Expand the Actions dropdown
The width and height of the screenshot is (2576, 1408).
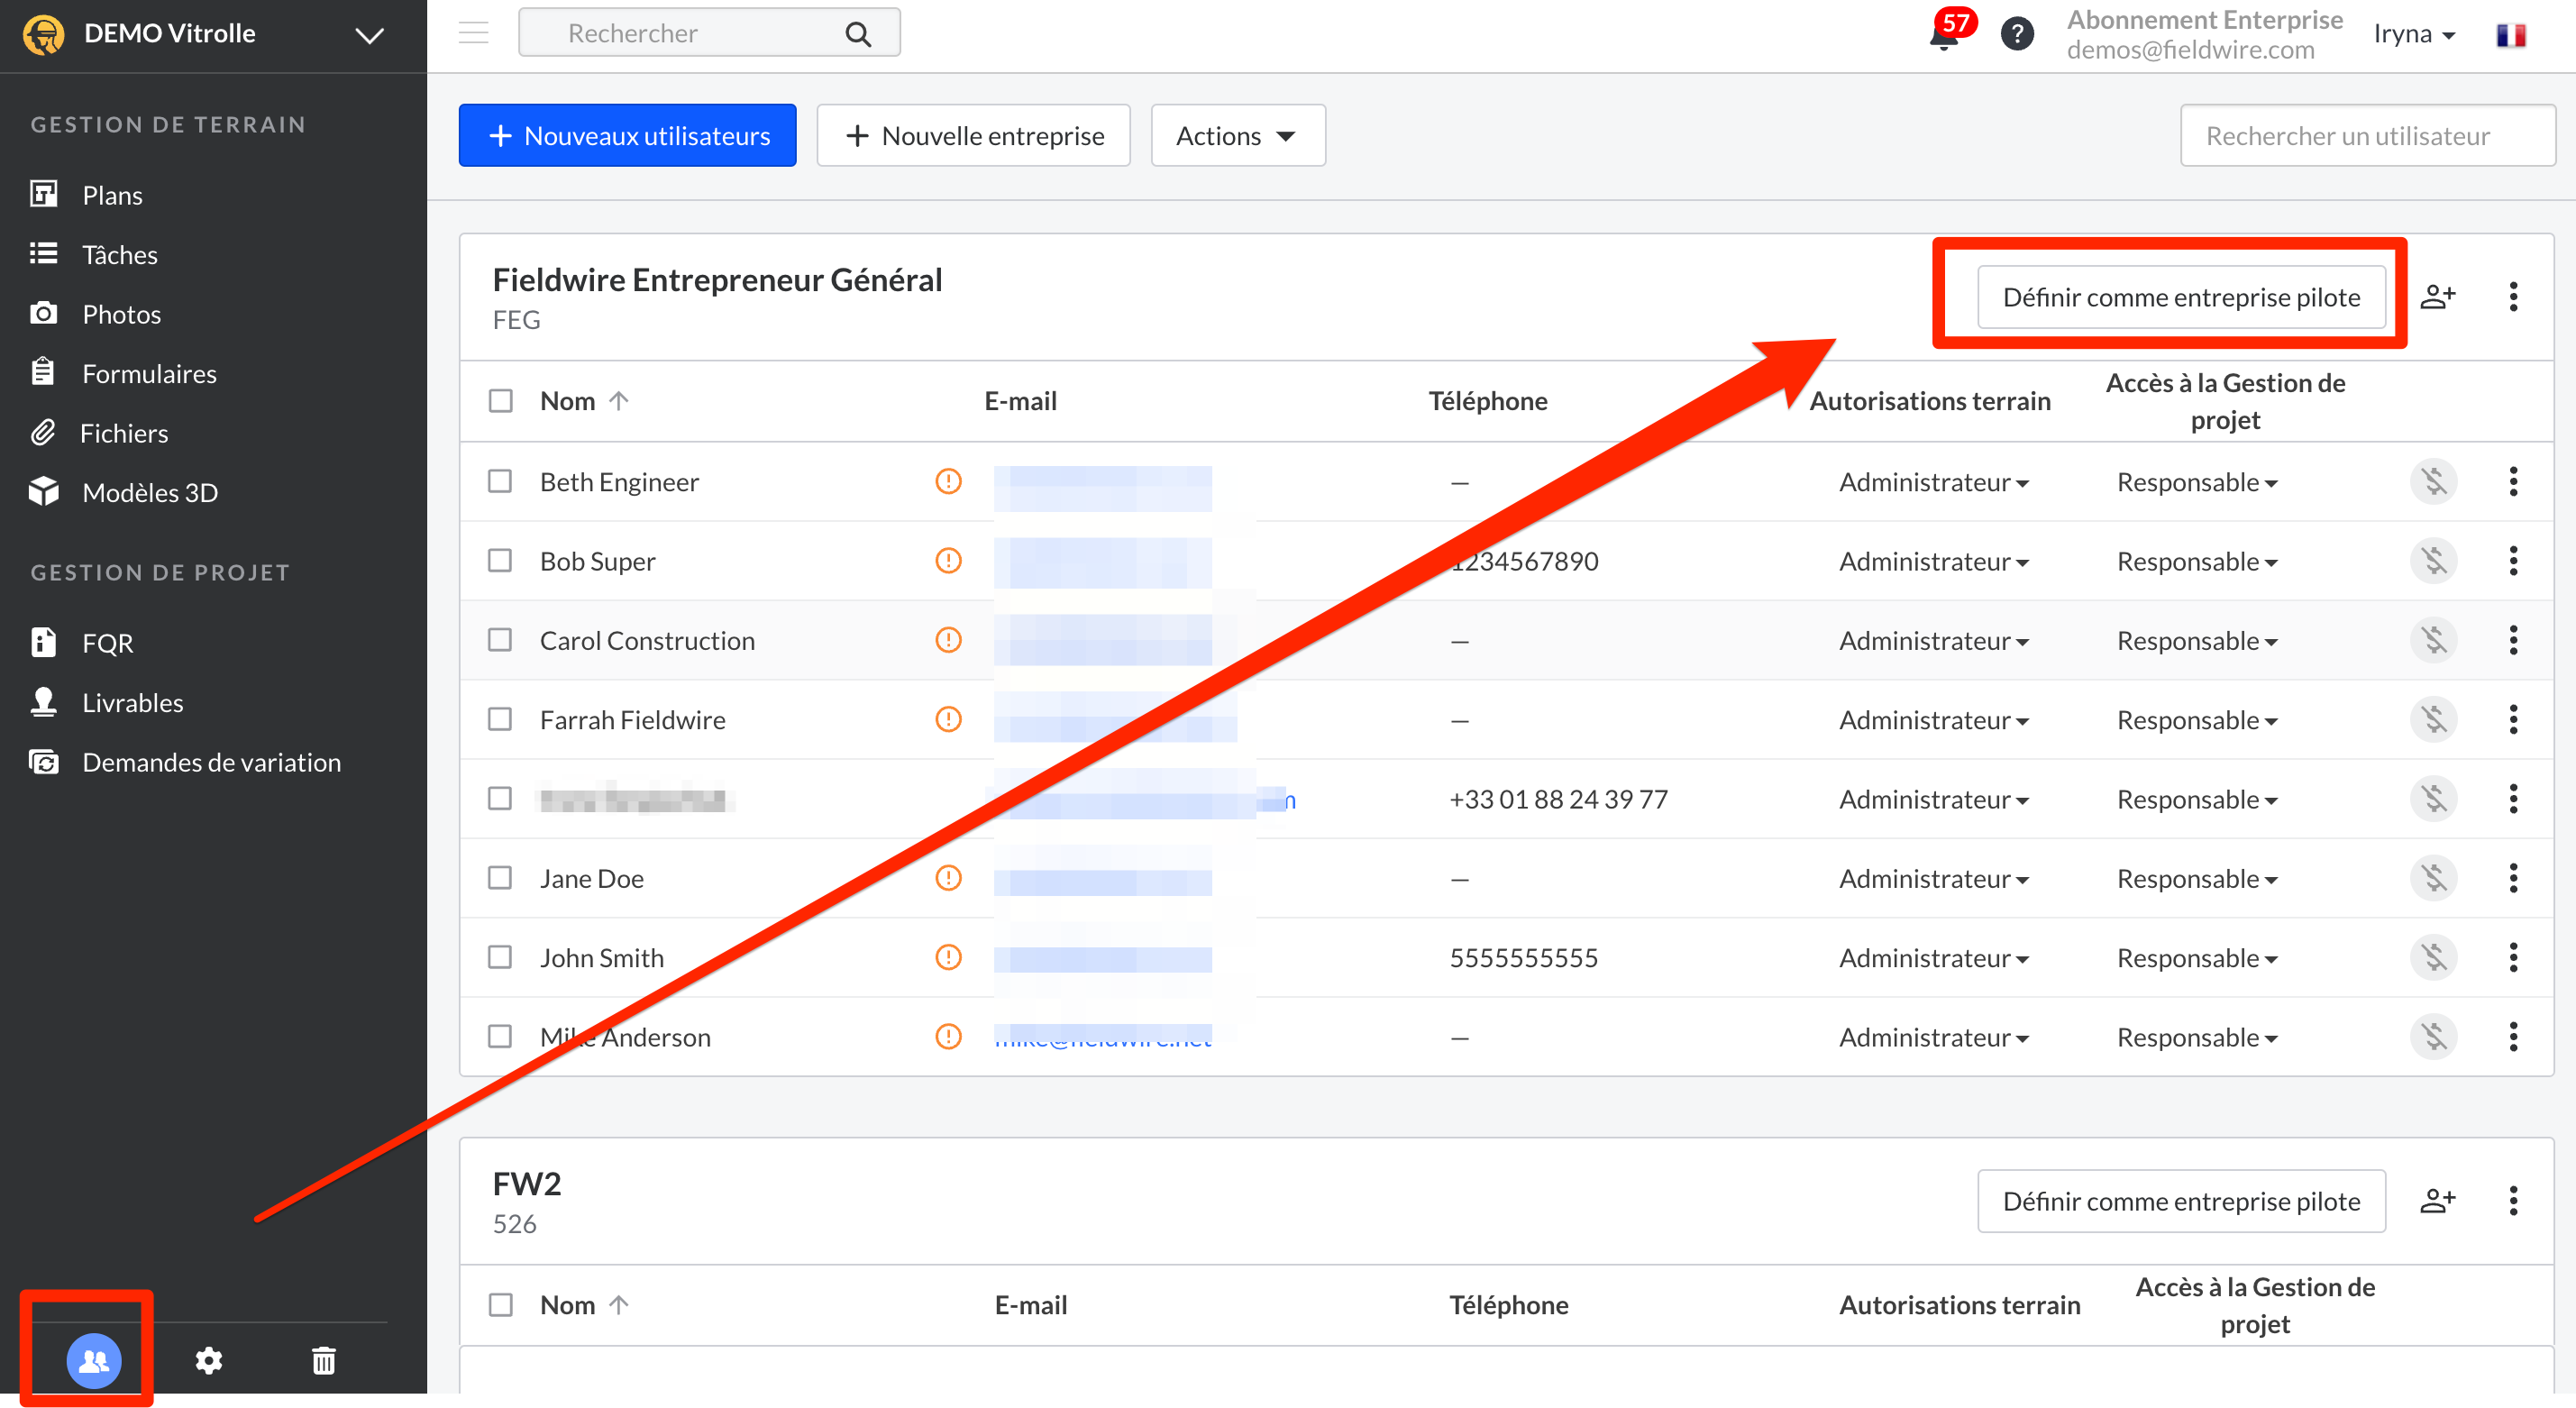(1237, 136)
